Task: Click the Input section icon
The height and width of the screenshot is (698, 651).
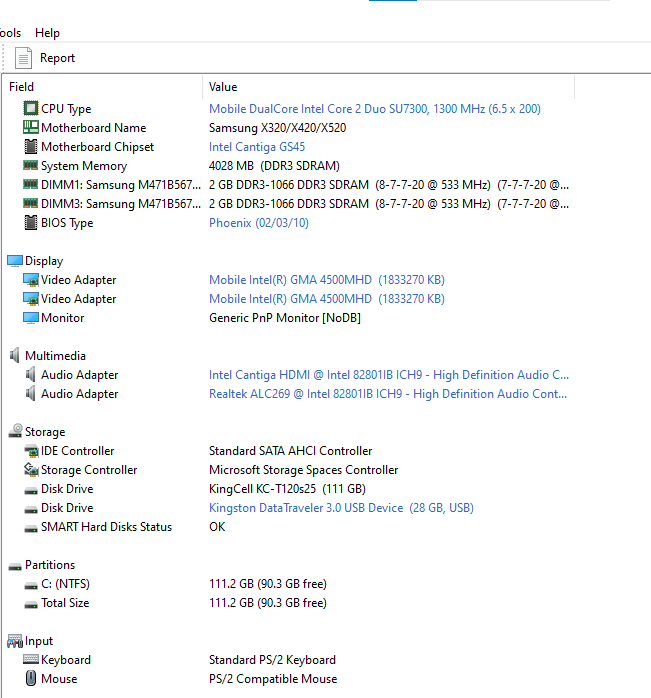Action: [x=15, y=641]
